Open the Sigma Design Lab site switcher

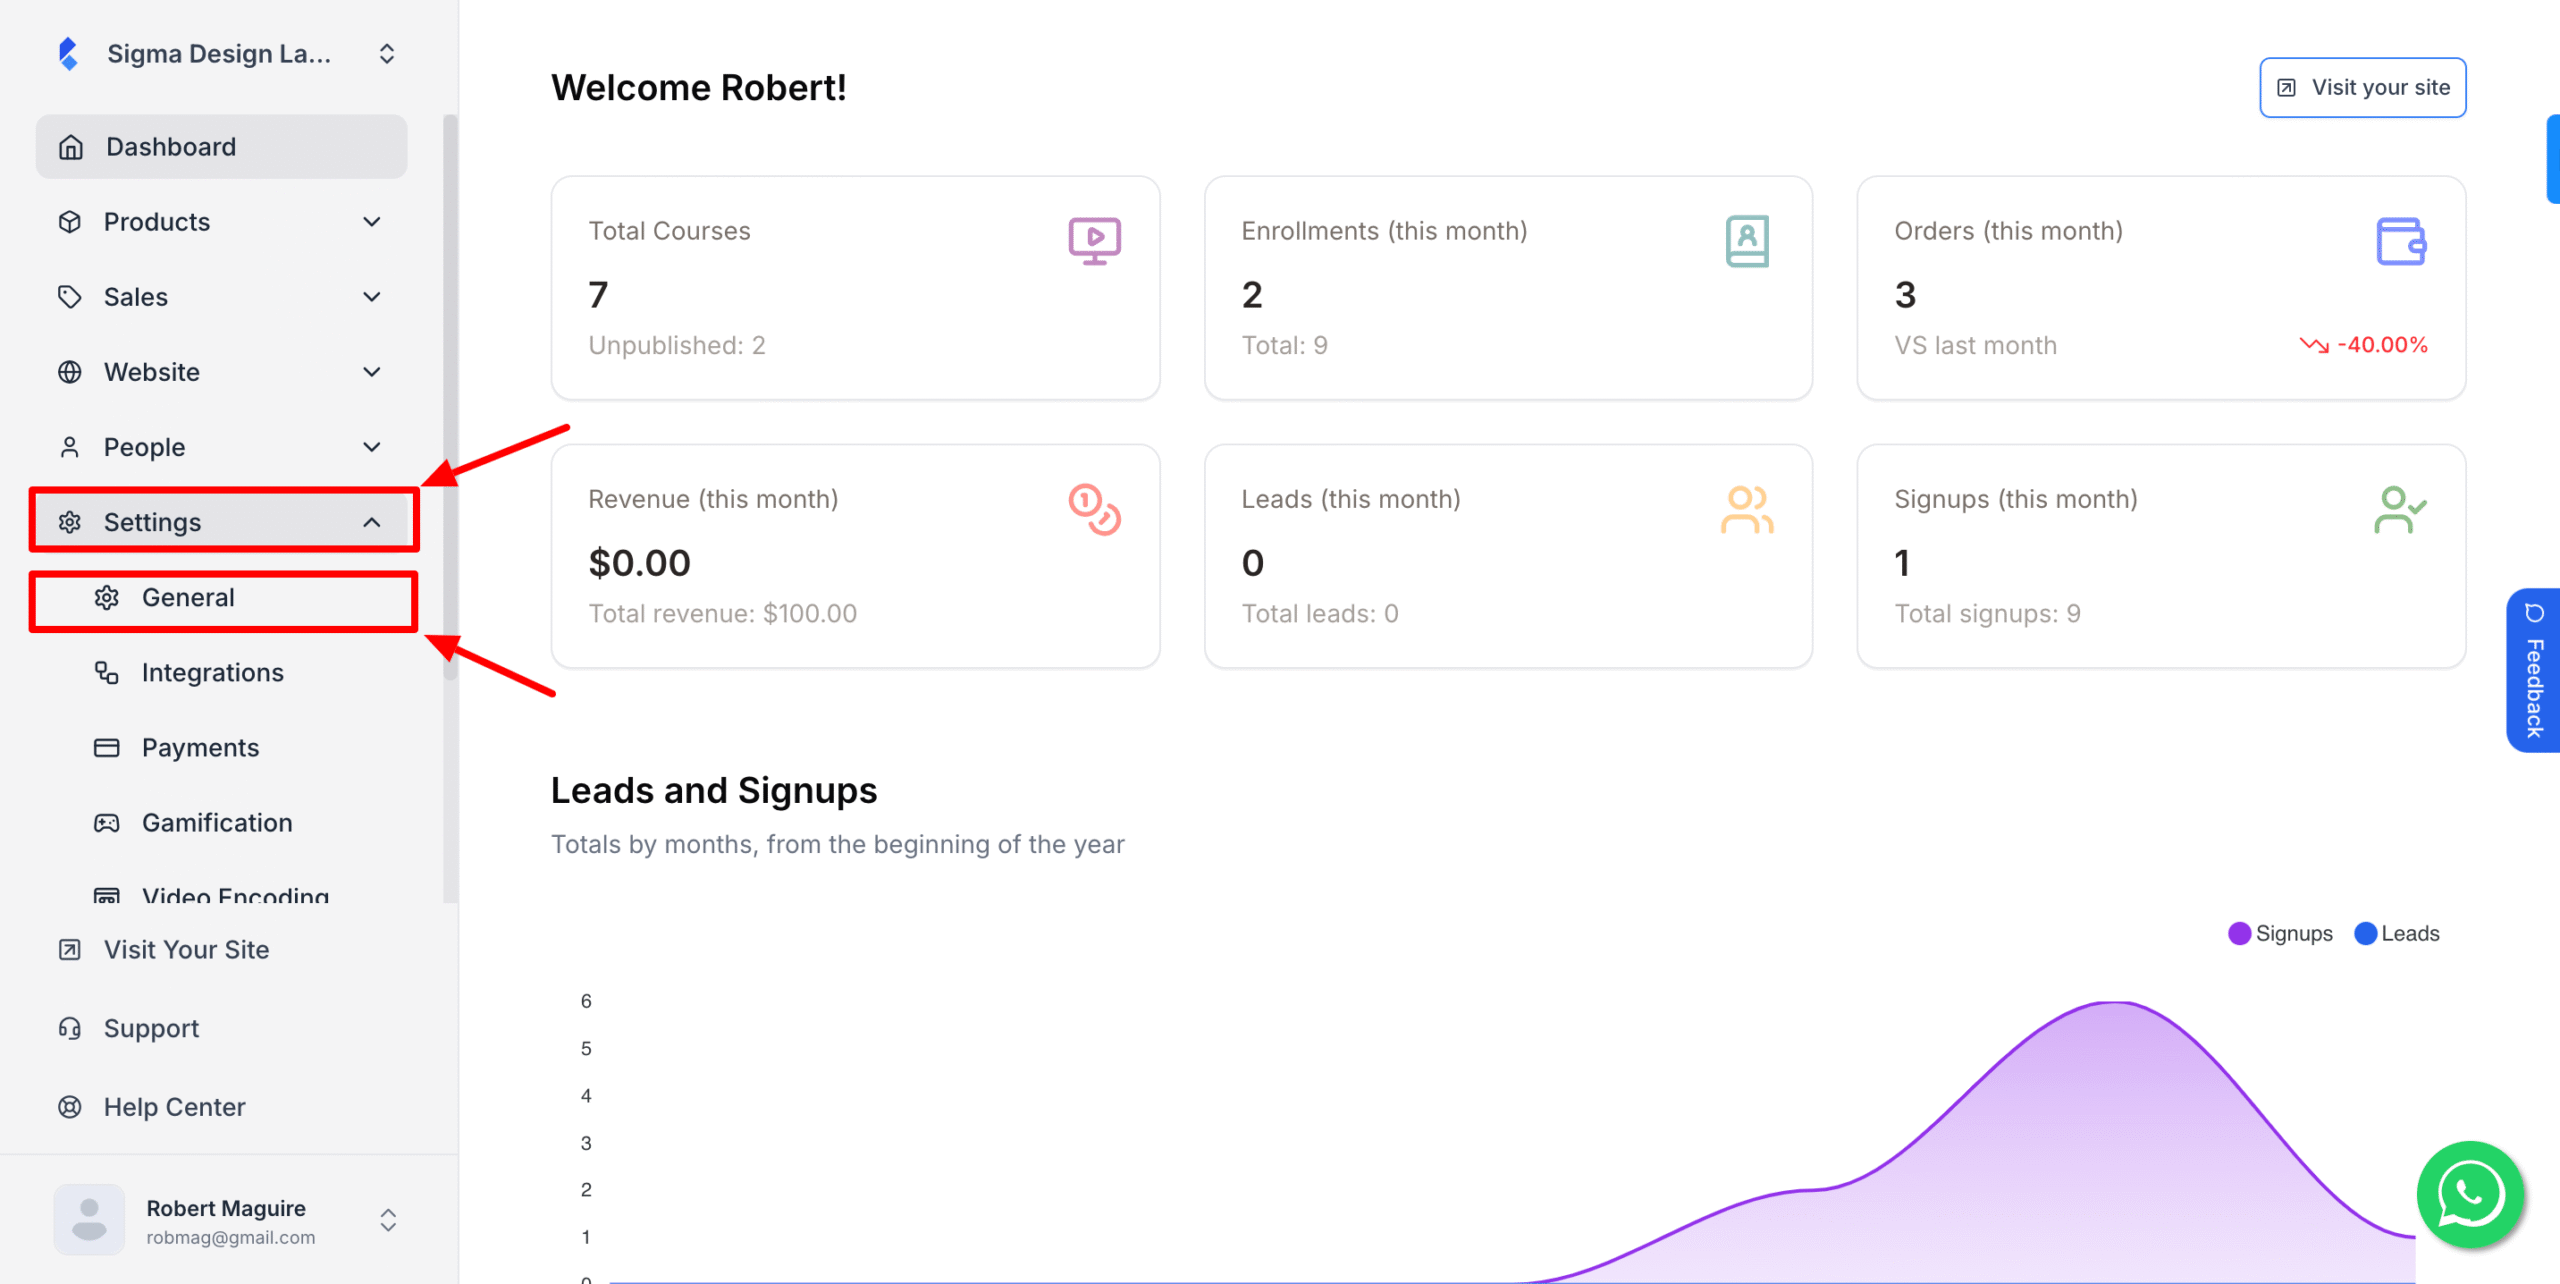387,54
